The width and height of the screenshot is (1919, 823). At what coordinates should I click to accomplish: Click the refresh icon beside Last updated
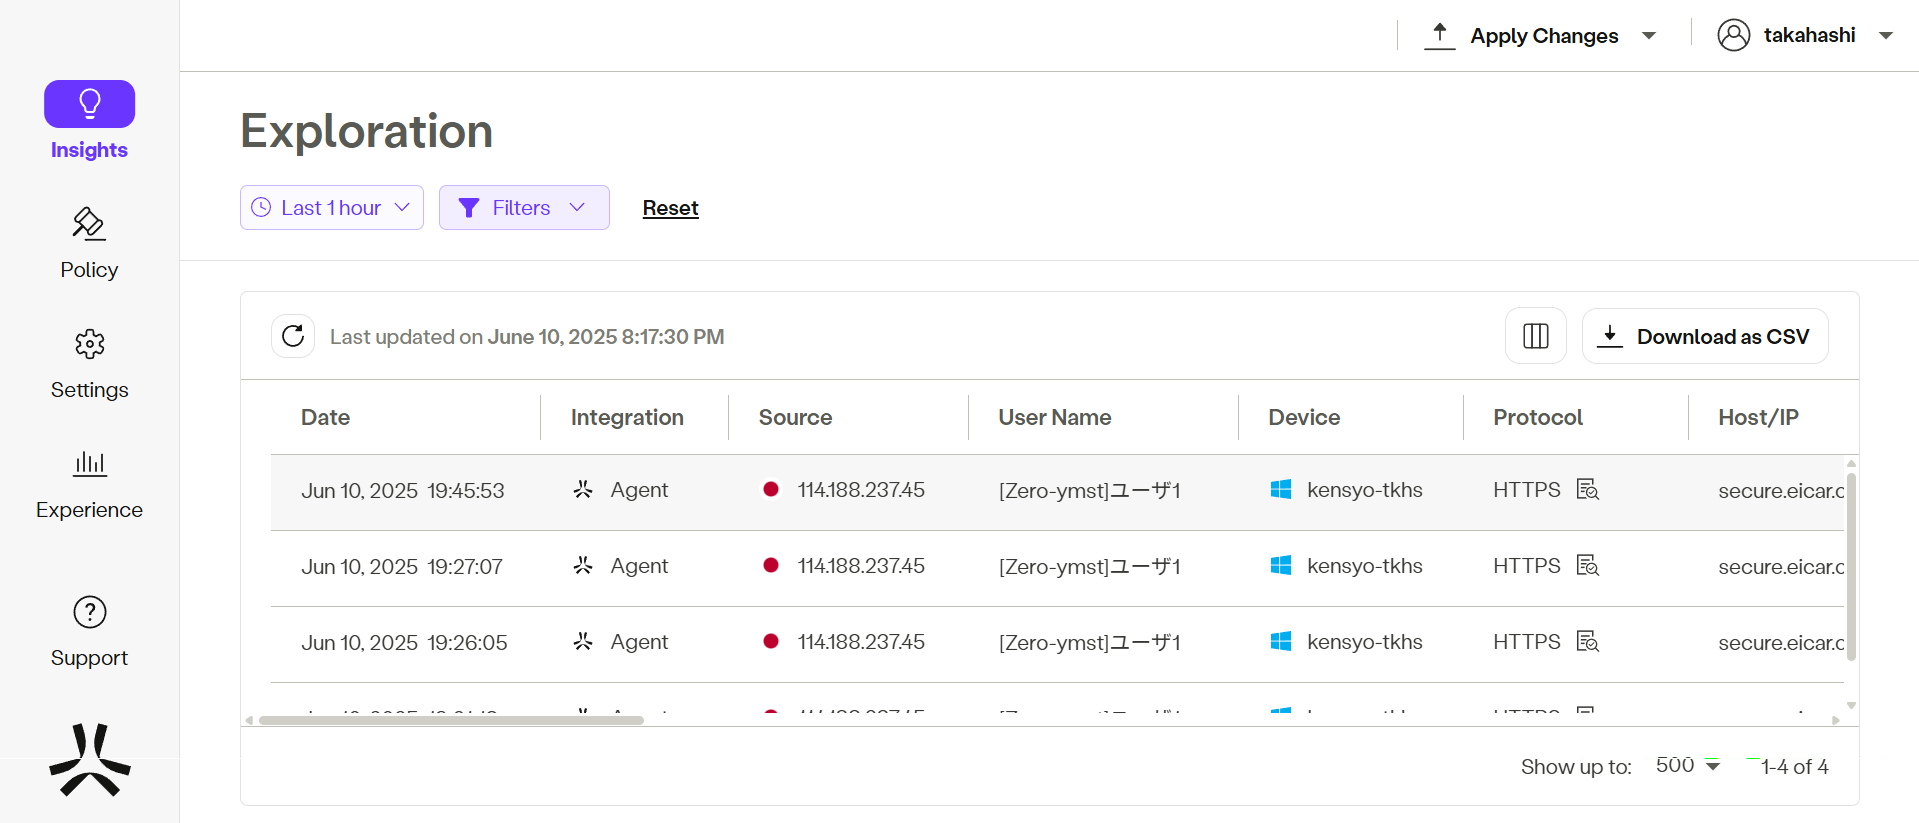tap(293, 336)
